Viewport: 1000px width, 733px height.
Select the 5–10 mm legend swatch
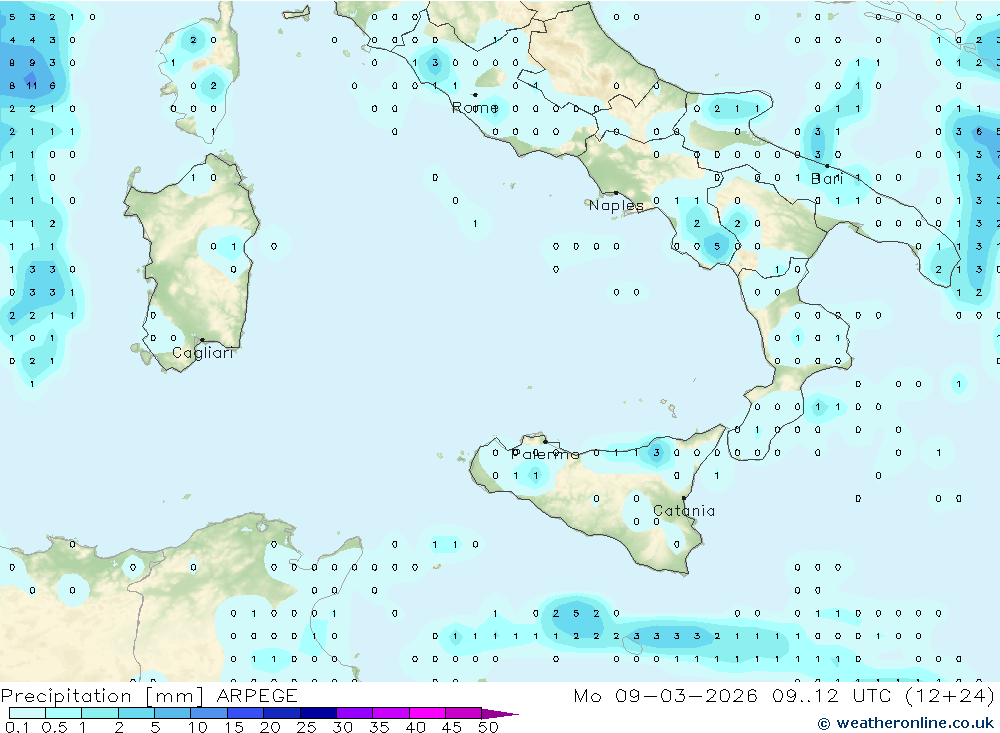click(172, 713)
